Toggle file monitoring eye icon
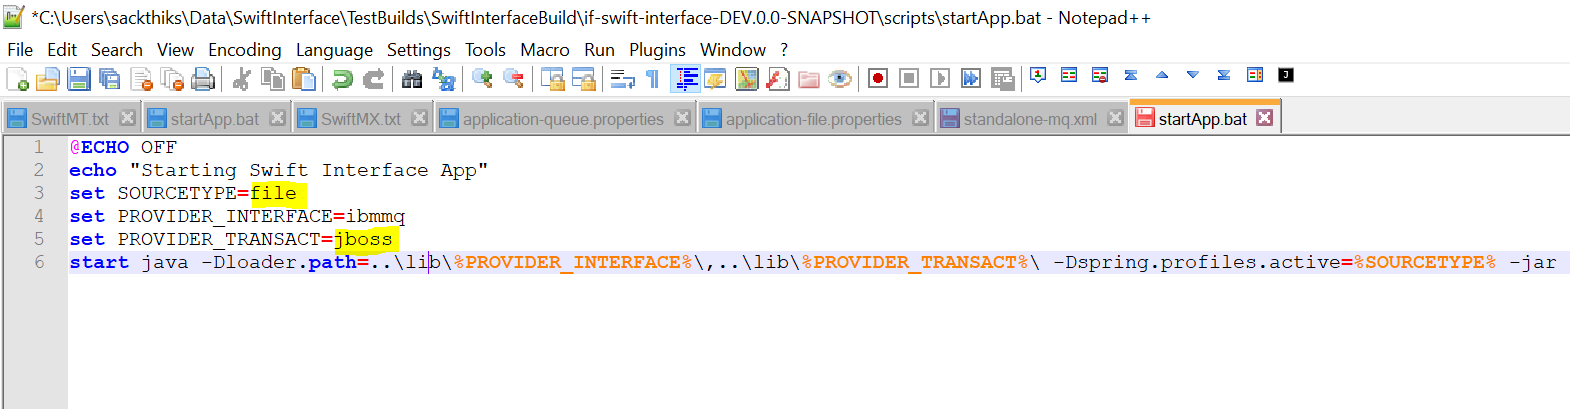The width and height of the screenshot is (1570, 409). (x=840, y=79)
